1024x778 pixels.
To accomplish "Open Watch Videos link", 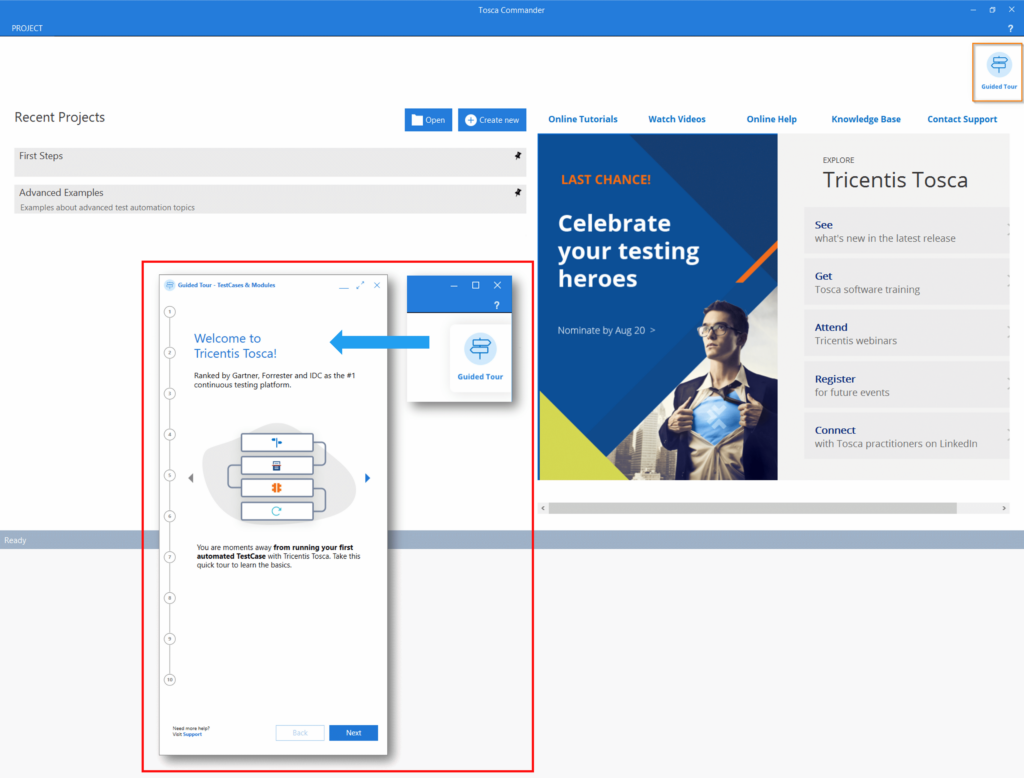I will 677,119.
